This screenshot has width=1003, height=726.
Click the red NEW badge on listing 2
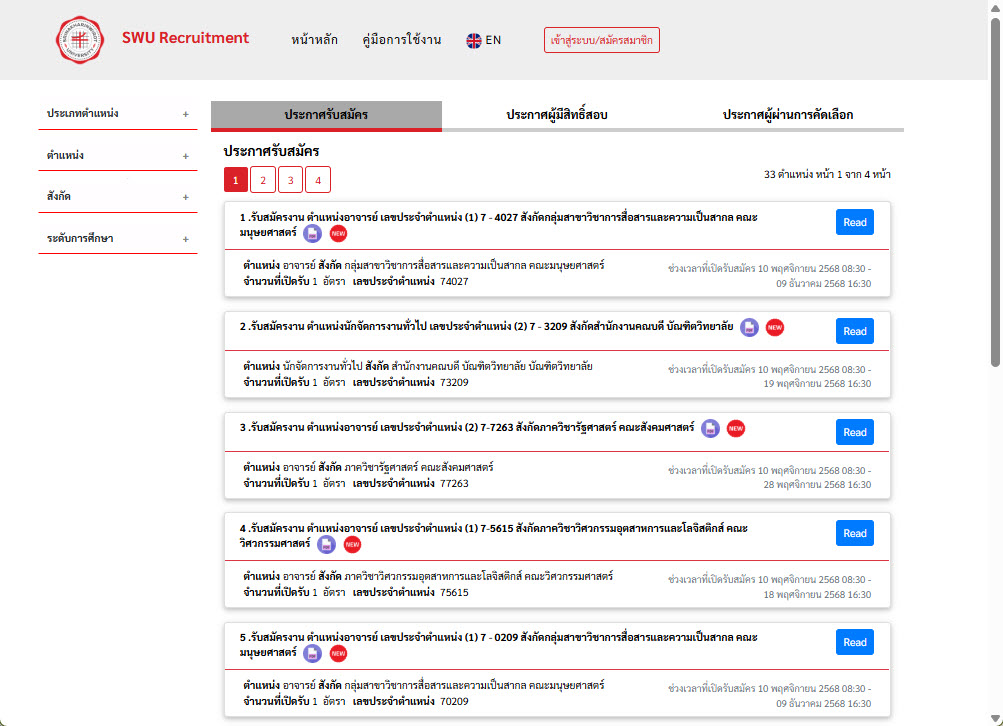point(775,327)
